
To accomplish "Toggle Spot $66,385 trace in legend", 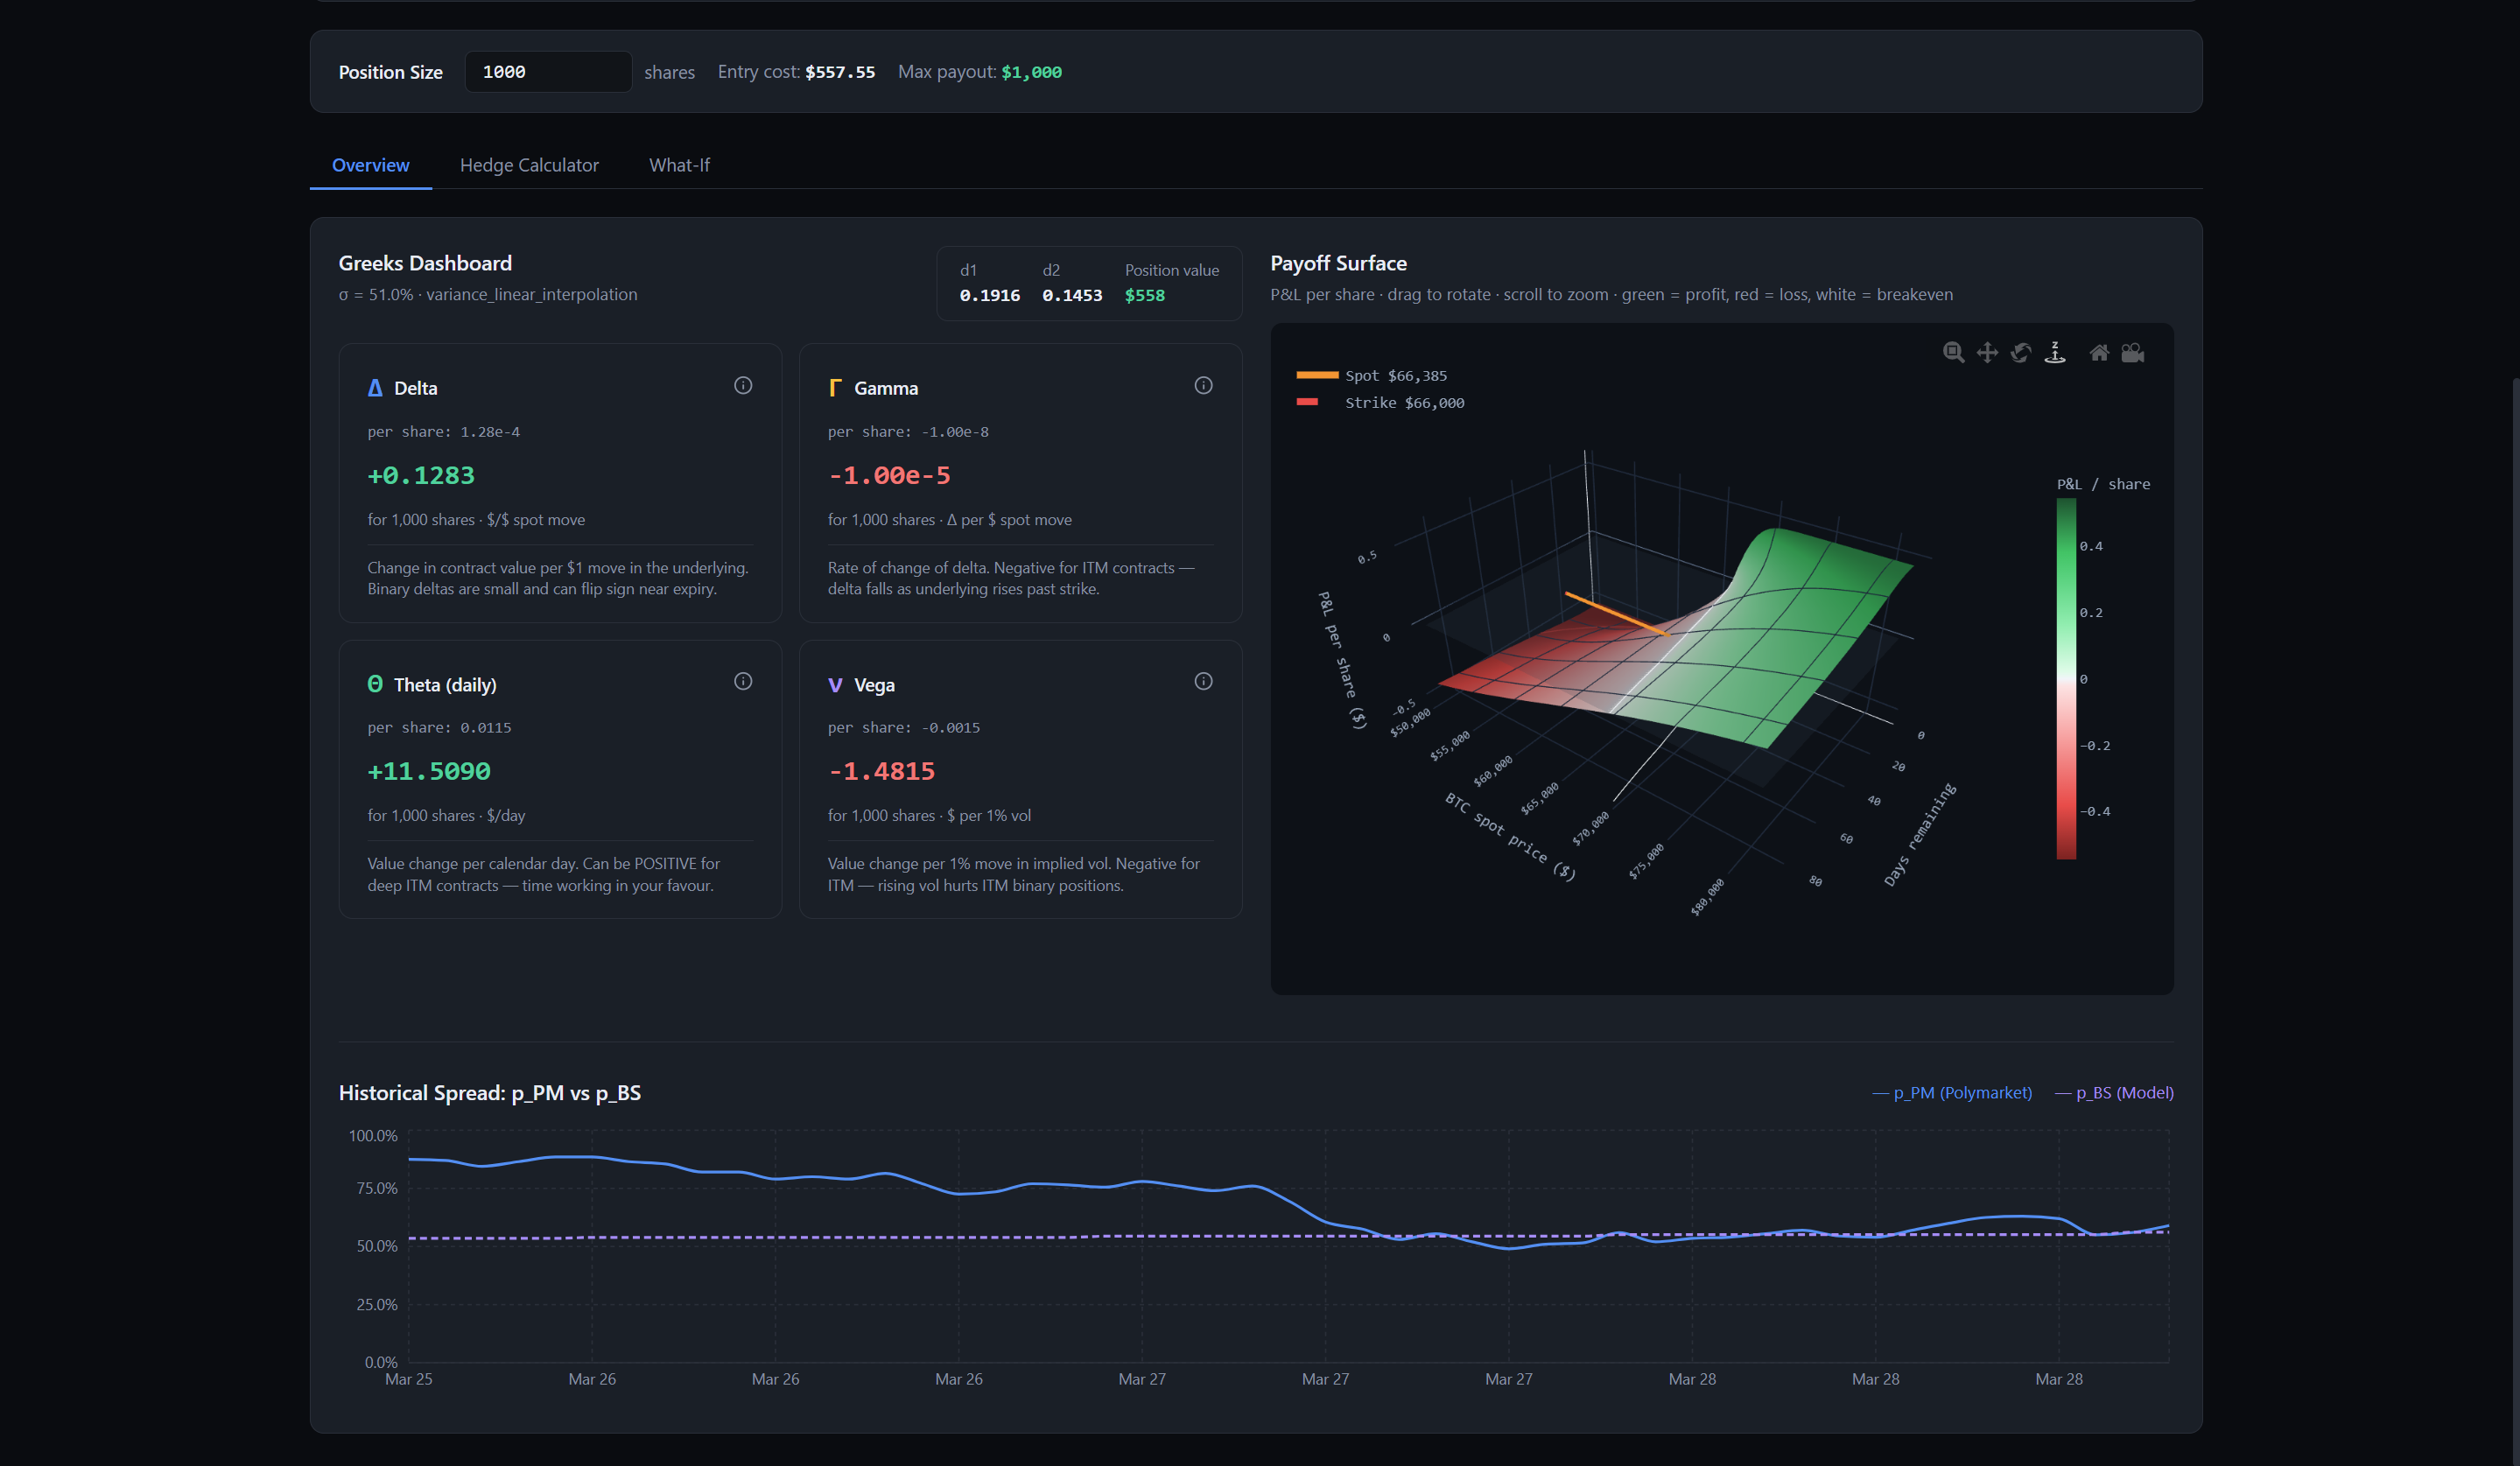I will 1395,376.
